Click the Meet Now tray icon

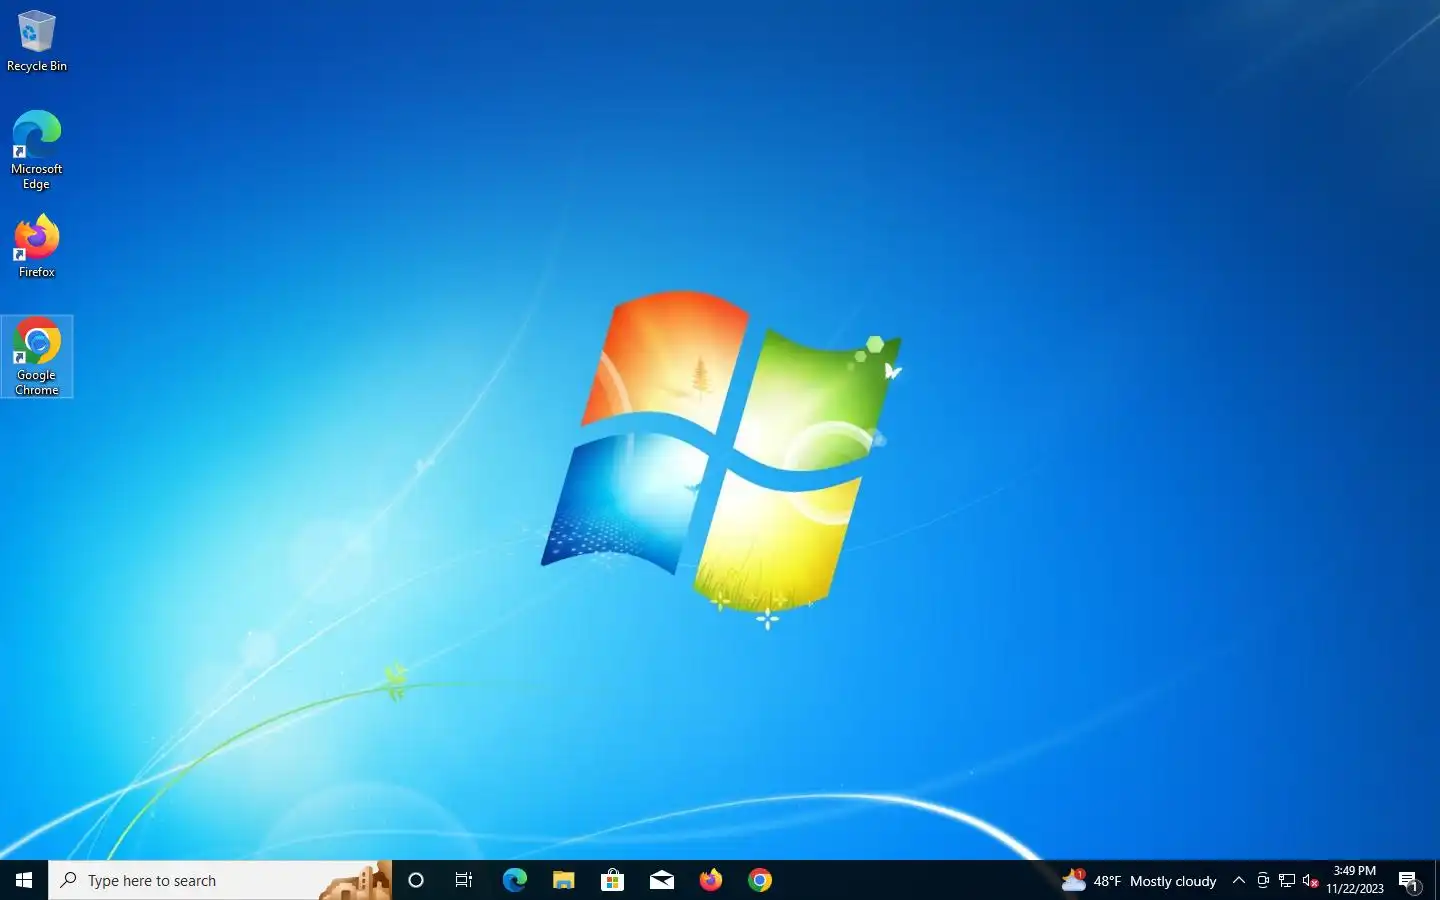click(x=1263, y=880)
